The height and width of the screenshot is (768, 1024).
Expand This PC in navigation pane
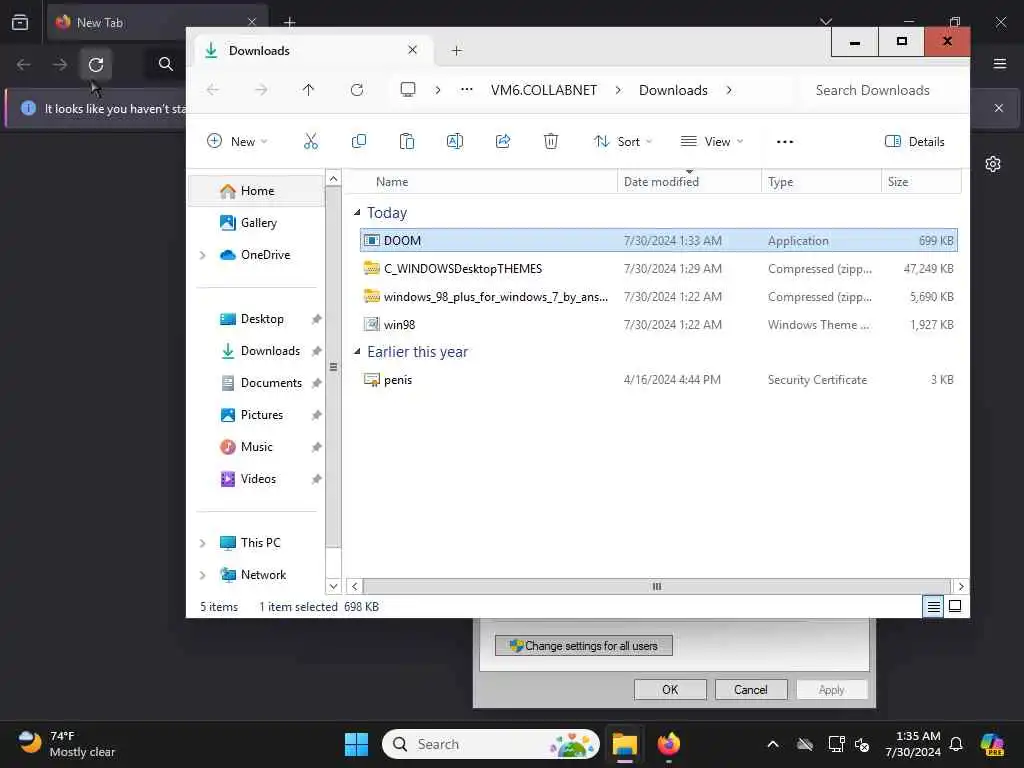202,543
